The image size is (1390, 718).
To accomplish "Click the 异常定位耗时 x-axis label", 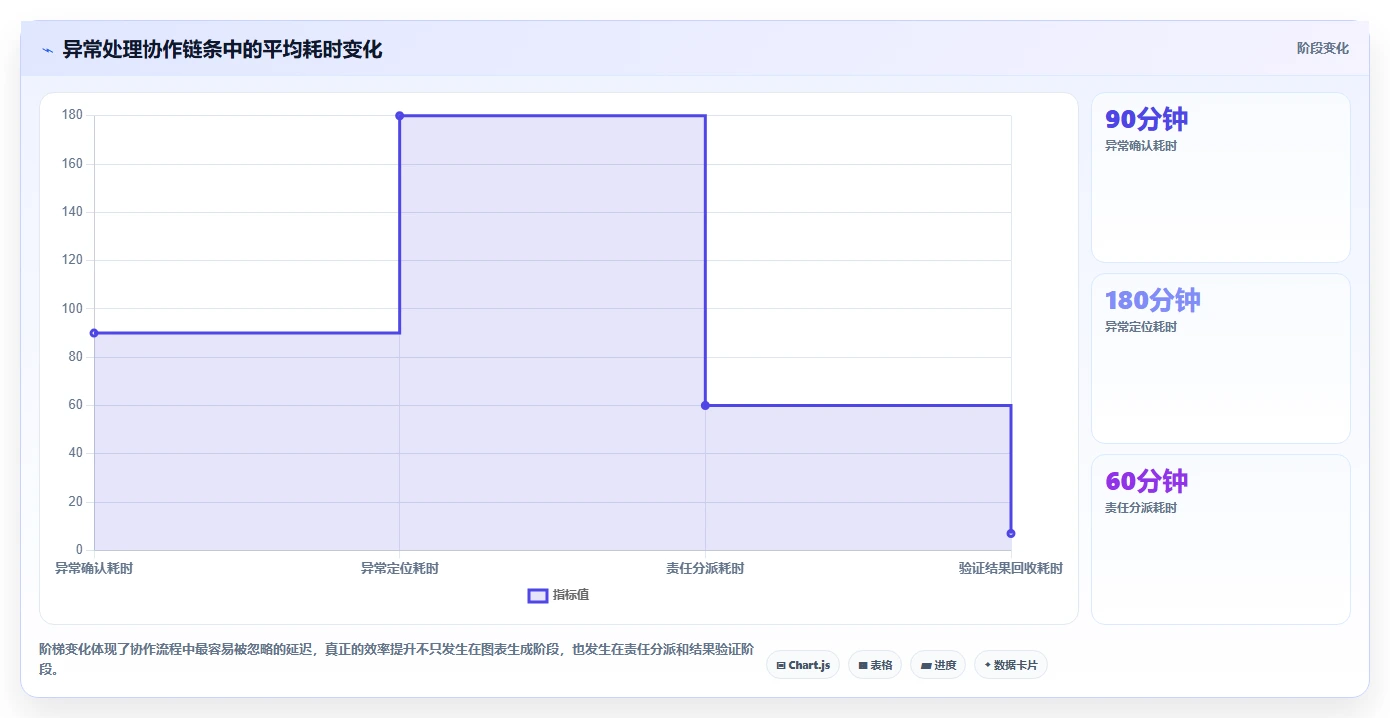I will 400,568.
